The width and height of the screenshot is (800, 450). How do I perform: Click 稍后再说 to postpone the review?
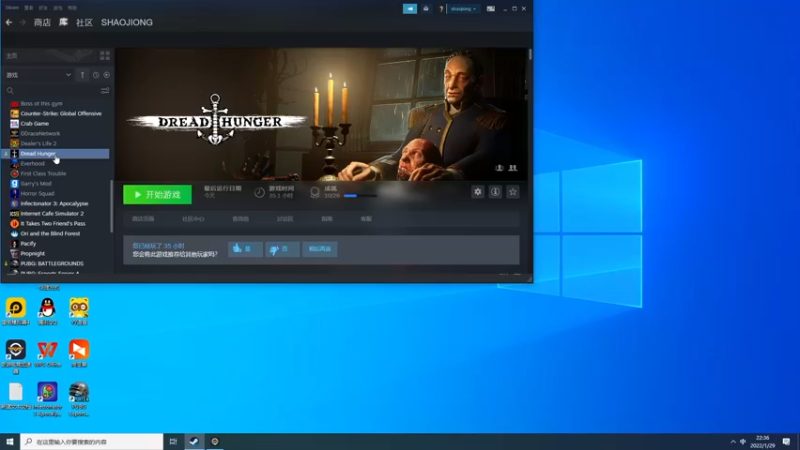[320, 249]
